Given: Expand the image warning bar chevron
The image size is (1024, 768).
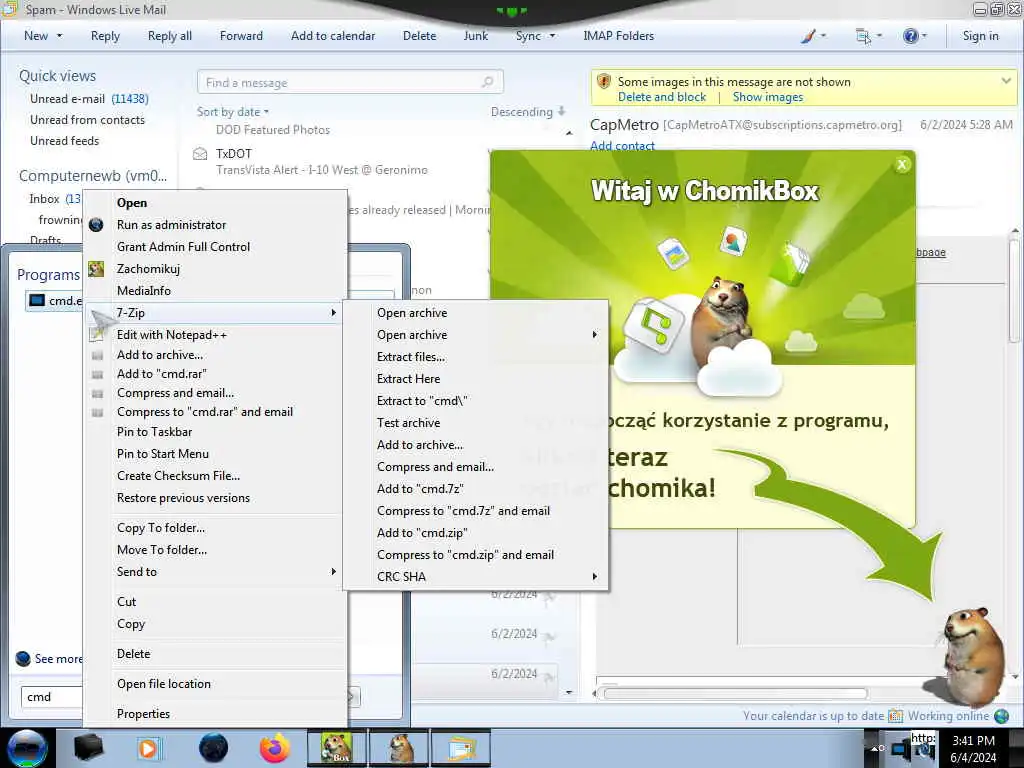Looking at the screenshot, I should [1006, 82].
